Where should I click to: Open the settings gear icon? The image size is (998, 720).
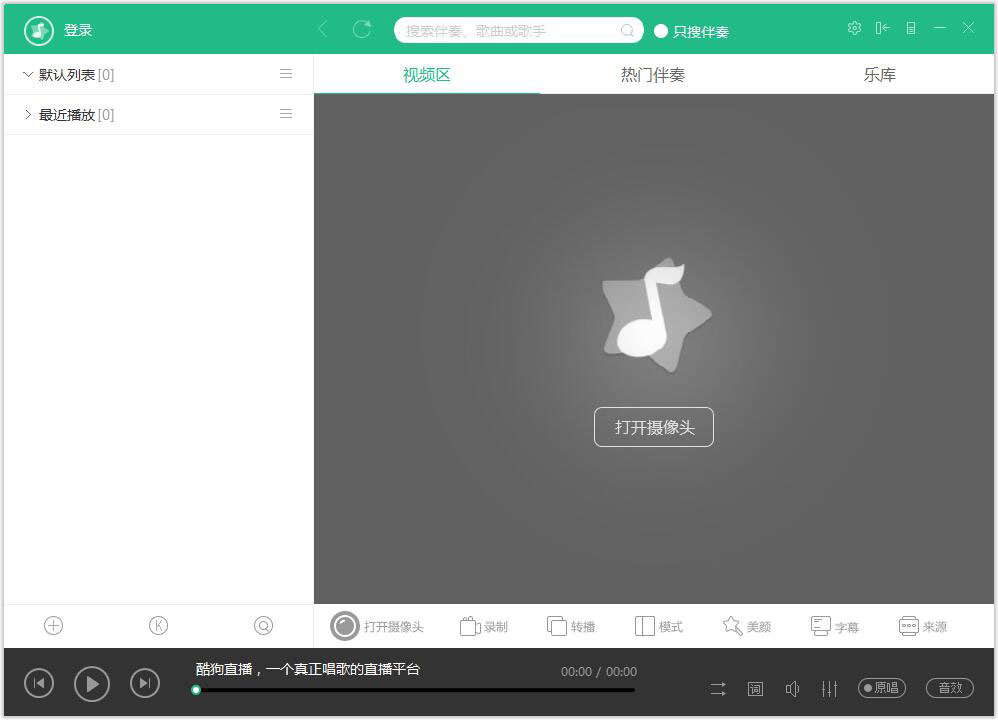coord(855,28)
